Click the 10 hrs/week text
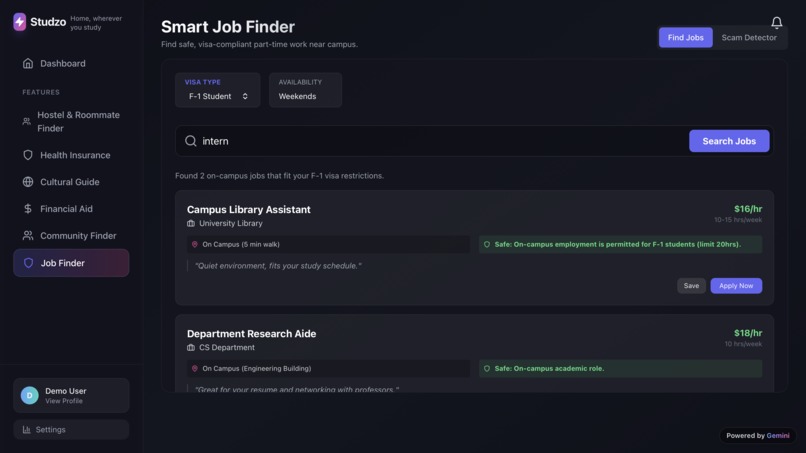This screenshot has width=806, height=453. click(743, 344)
